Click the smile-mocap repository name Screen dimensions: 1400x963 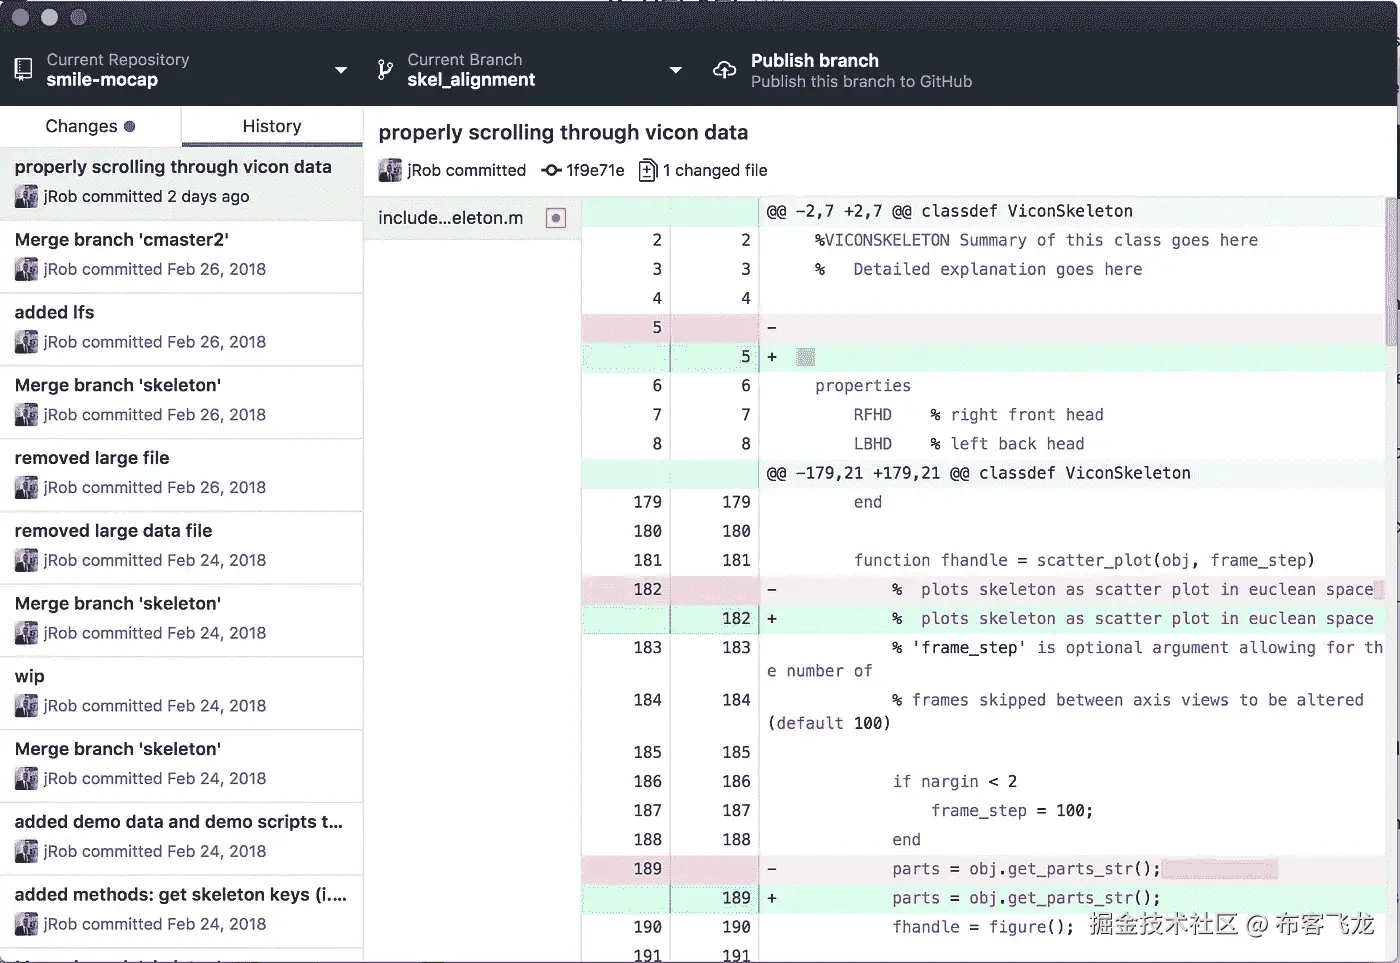point(102,80)
